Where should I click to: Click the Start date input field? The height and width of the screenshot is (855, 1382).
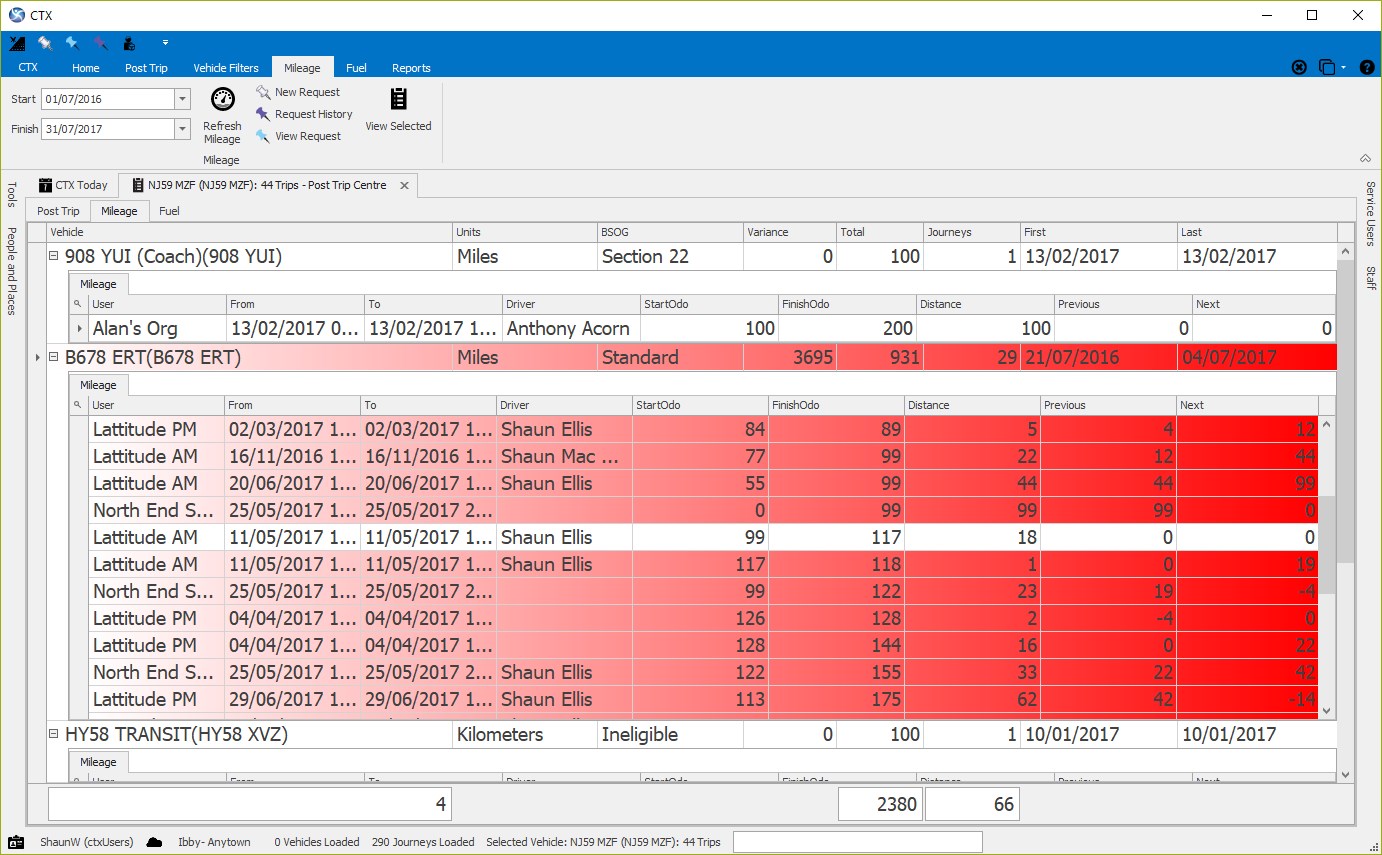[x=108, y=99]
